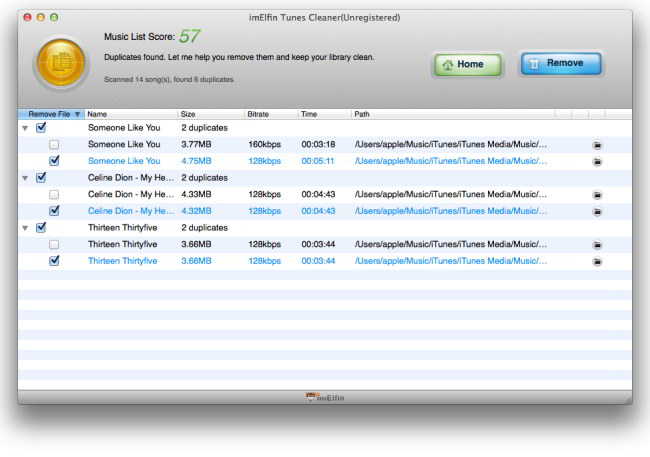This screenshot has width=650, height=457.
Task: Uncheck the Someone Like You group checkbox
Action: click(41, 128)
